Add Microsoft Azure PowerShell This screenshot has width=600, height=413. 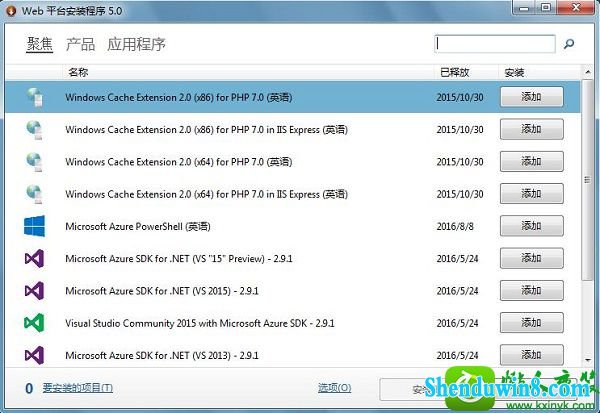pyautogui.click(x=532, y=226)
